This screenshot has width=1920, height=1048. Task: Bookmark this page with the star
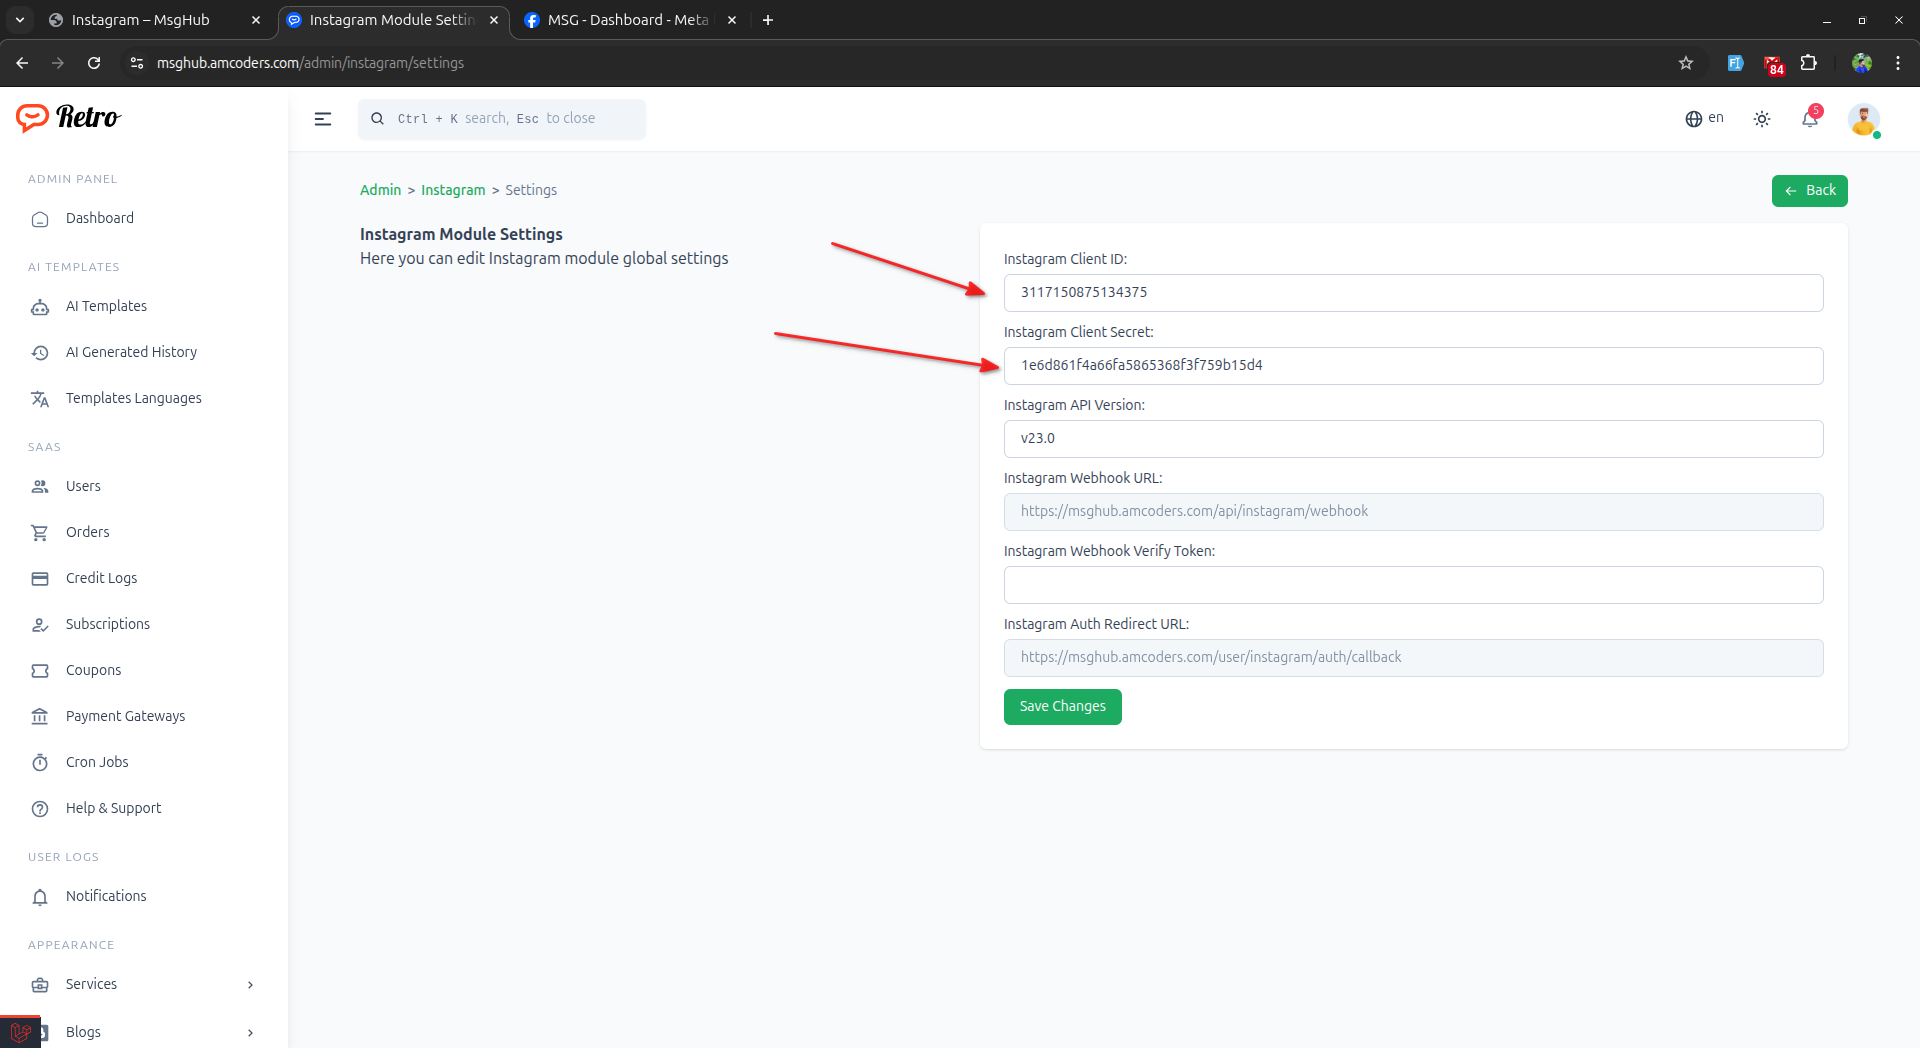[1686, 62]
